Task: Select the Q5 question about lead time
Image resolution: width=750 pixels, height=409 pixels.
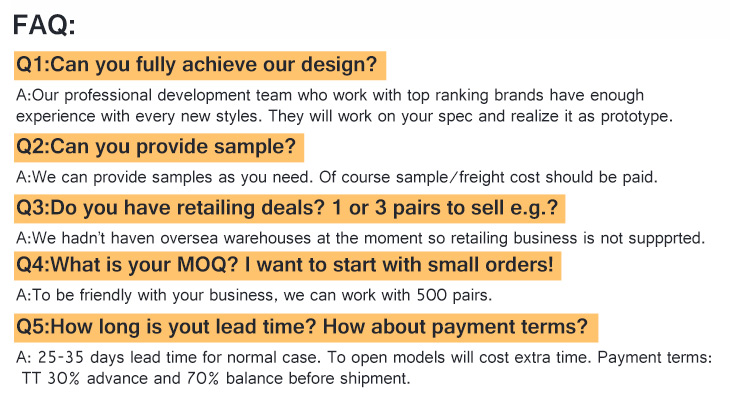Action: click(302, 327)
